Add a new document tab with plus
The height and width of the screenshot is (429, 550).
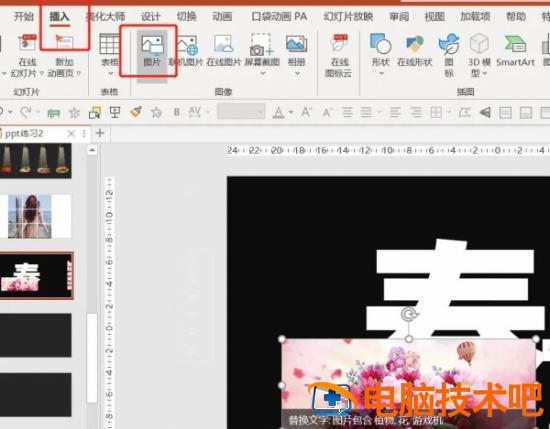(100, 133)
